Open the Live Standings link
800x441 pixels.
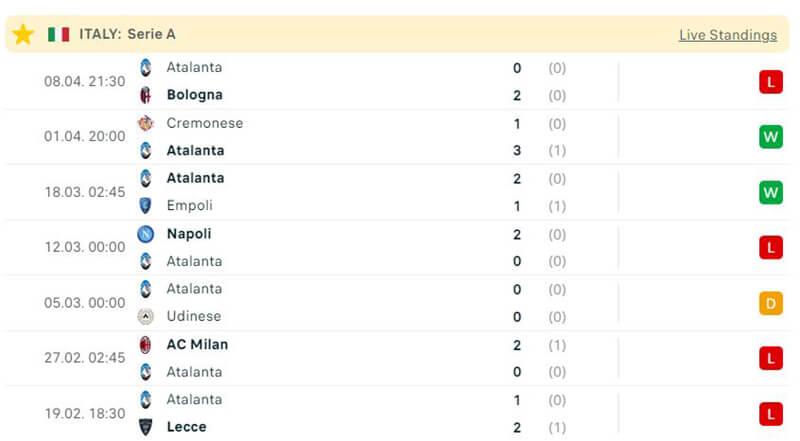pos(727,35)
